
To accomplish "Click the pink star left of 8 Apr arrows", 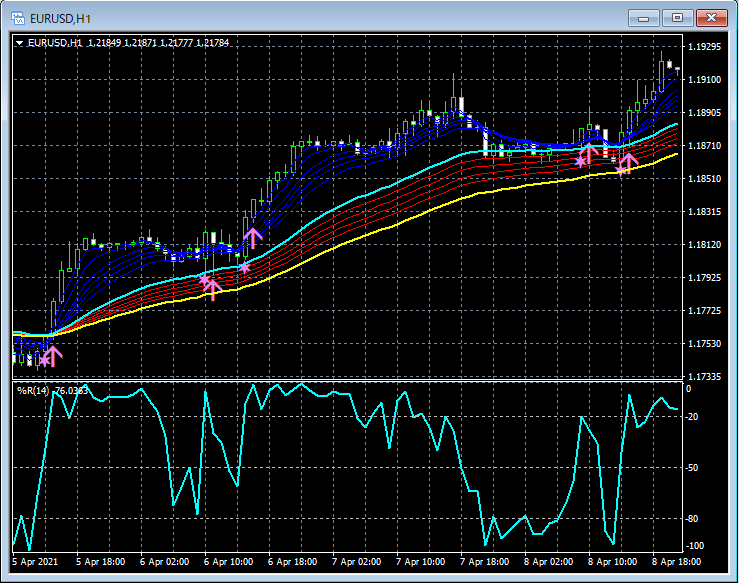I will tap(580, 160).
